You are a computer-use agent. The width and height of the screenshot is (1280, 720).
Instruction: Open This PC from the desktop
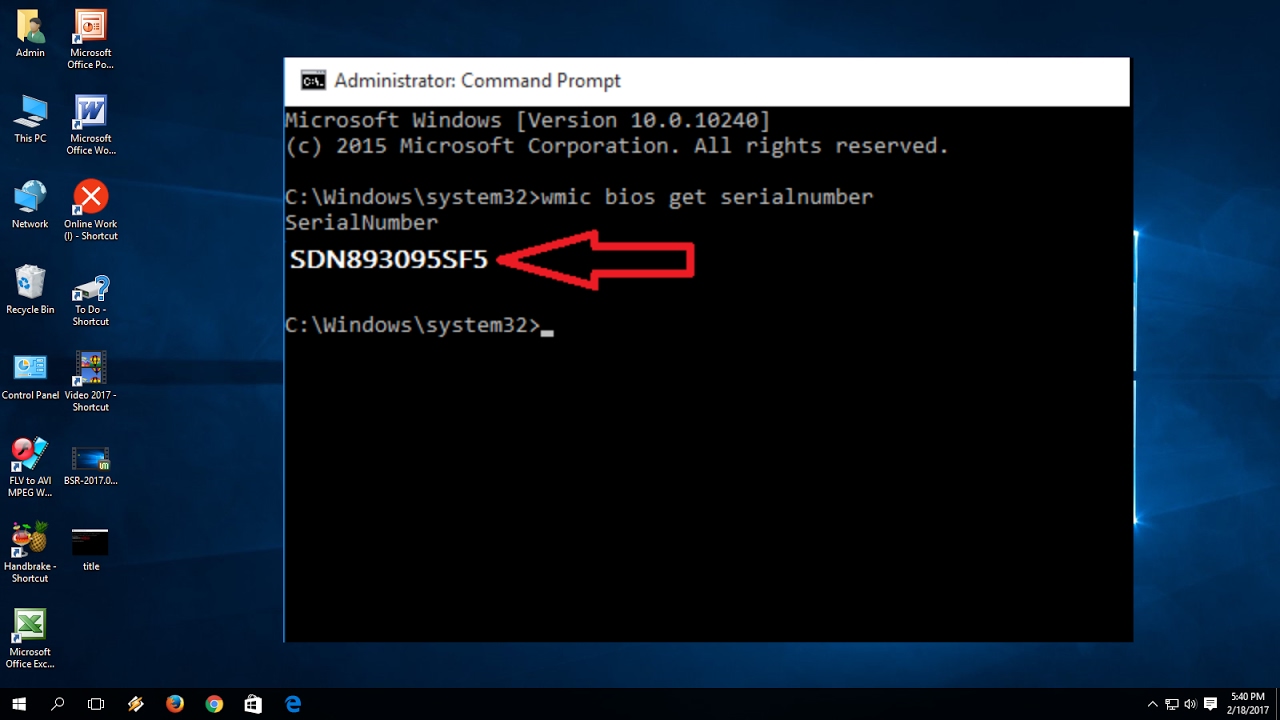tap(29, 112)
